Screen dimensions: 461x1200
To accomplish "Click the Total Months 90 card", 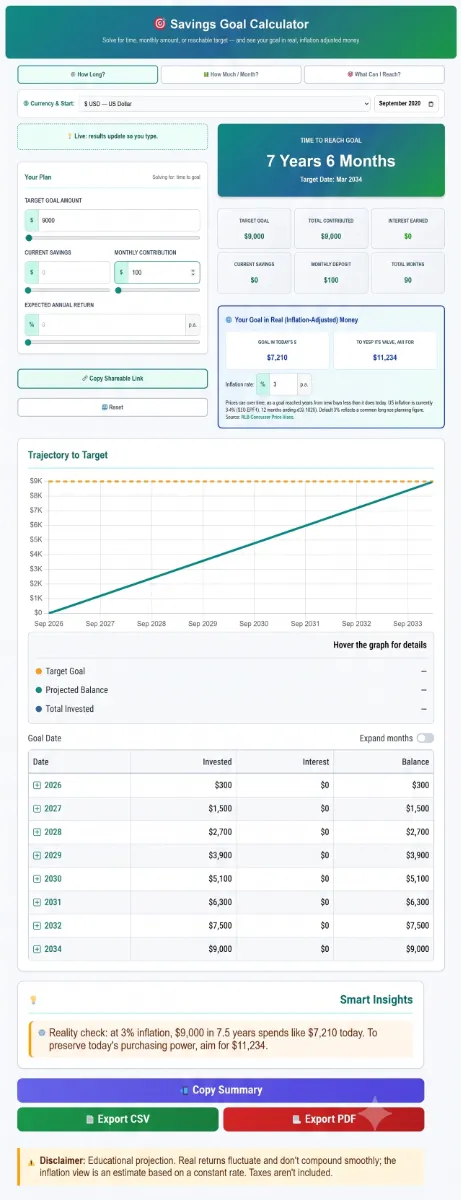I will [x=407, y=272].
